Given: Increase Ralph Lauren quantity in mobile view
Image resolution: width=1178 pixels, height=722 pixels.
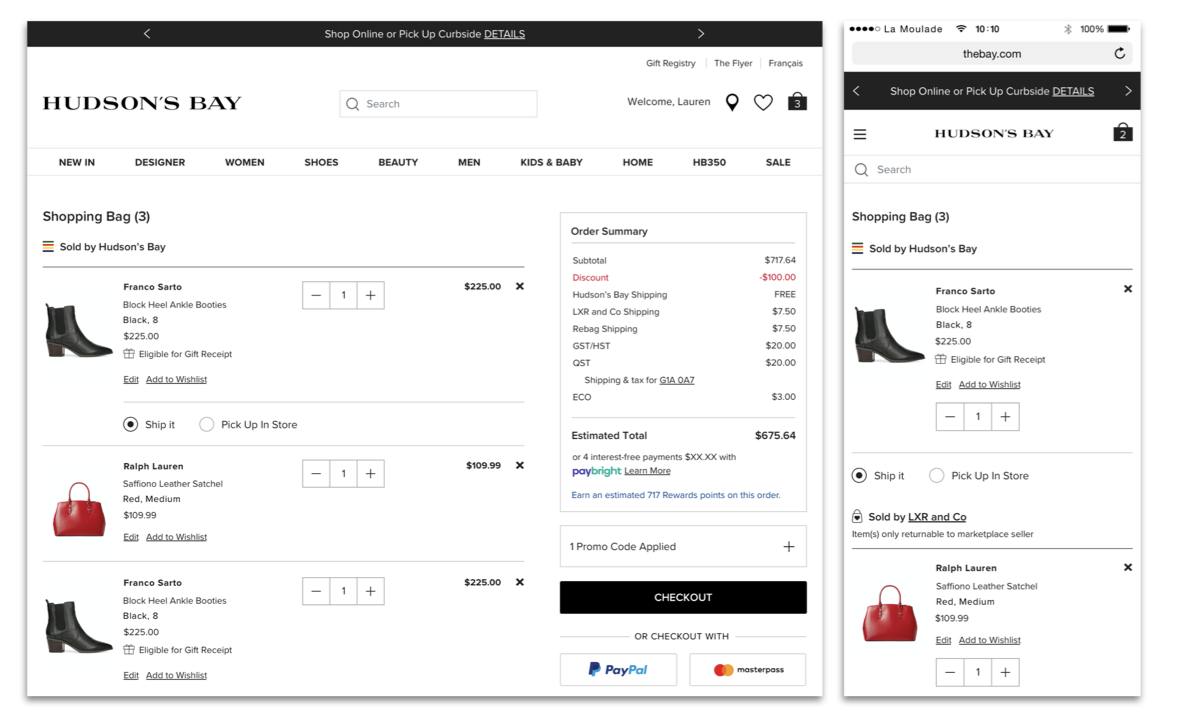Looking at the screenshot, I should point(1005,672).
